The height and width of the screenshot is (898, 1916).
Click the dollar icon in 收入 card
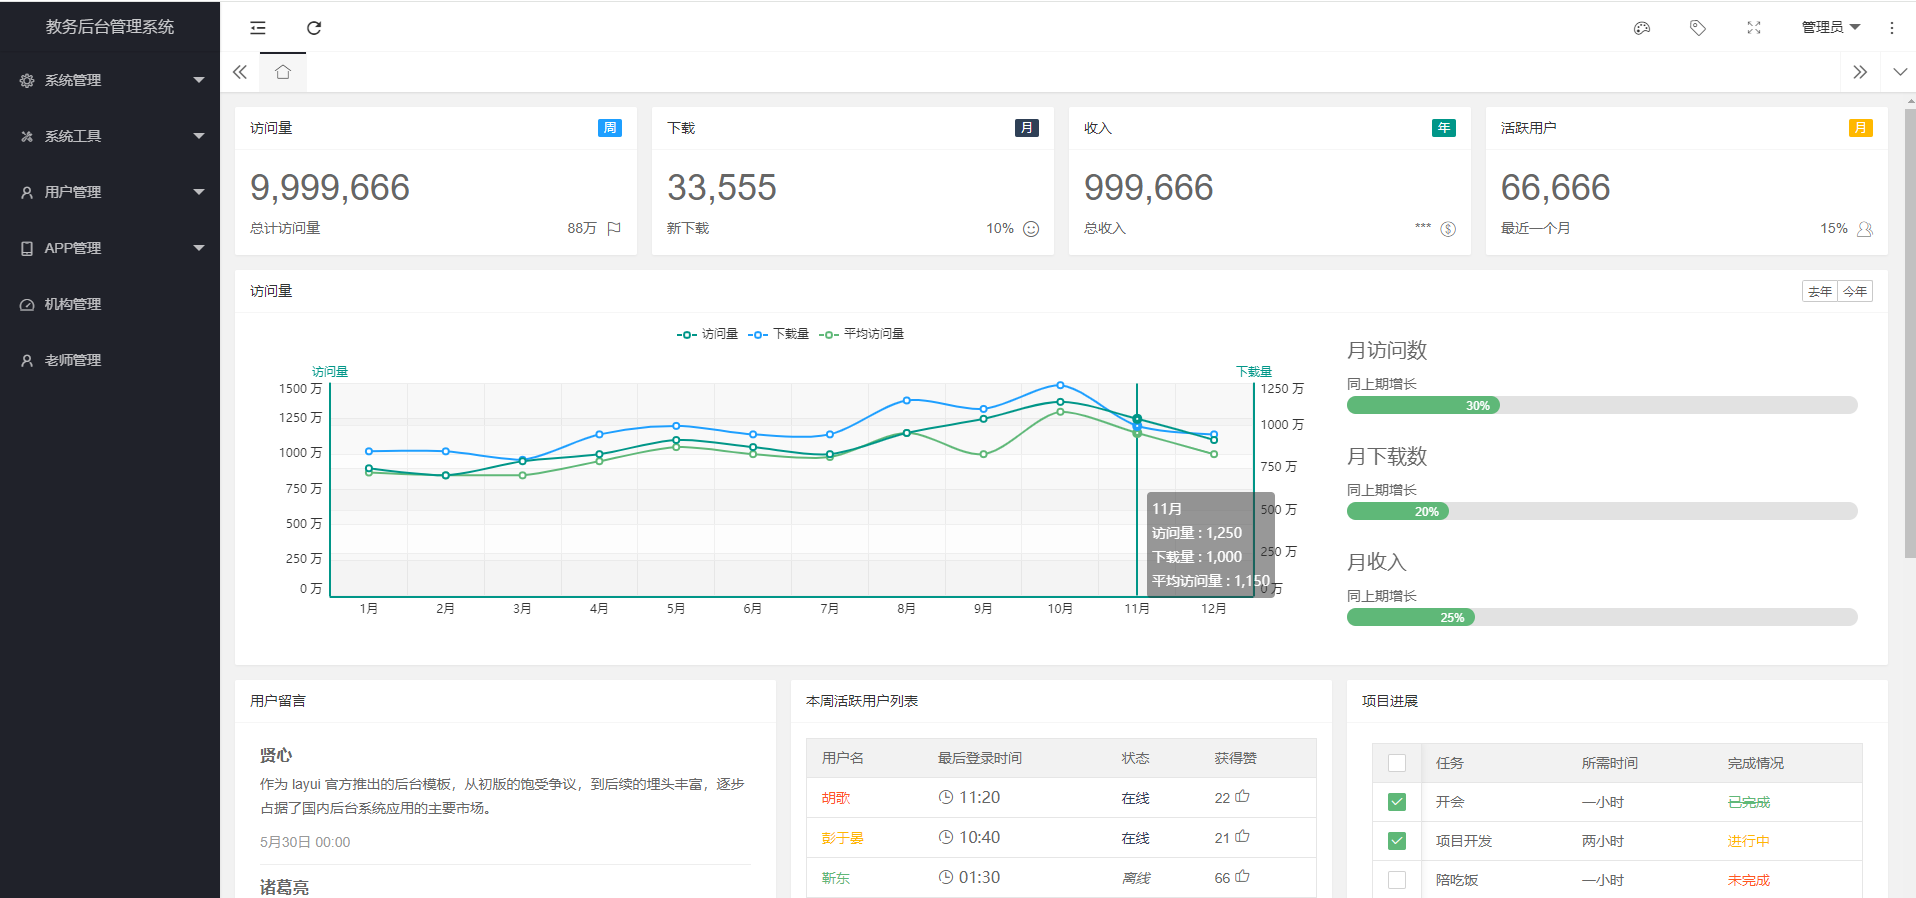(x=1448, y=229)
